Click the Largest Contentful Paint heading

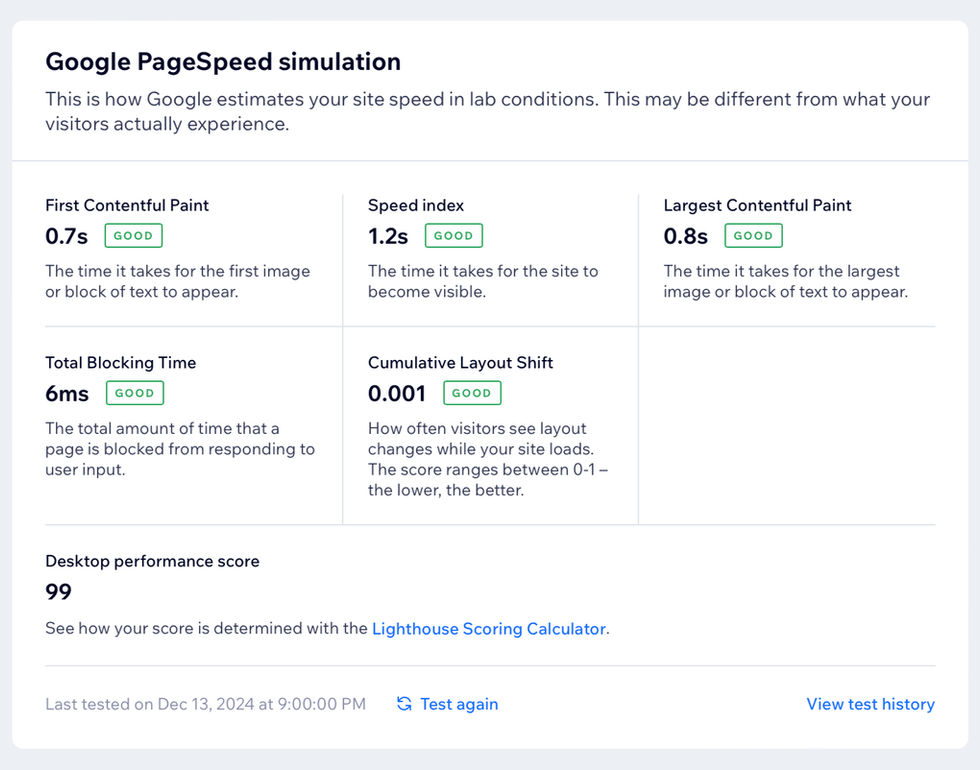click(757, 205)
